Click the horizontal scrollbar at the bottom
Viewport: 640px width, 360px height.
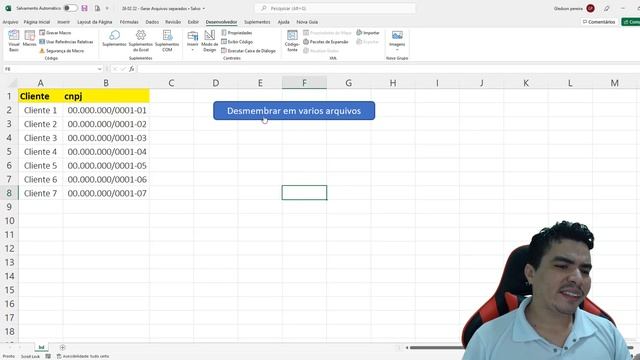click(437, 348)
